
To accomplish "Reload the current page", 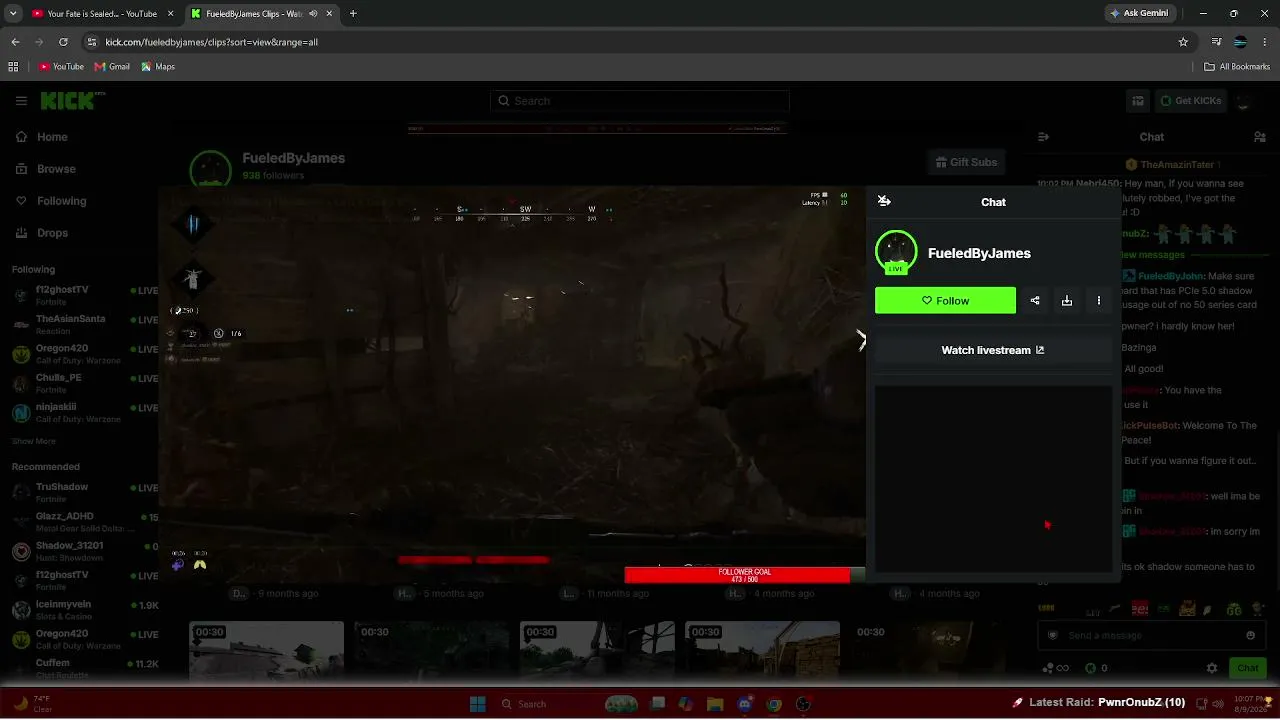I will pos(63,42).
